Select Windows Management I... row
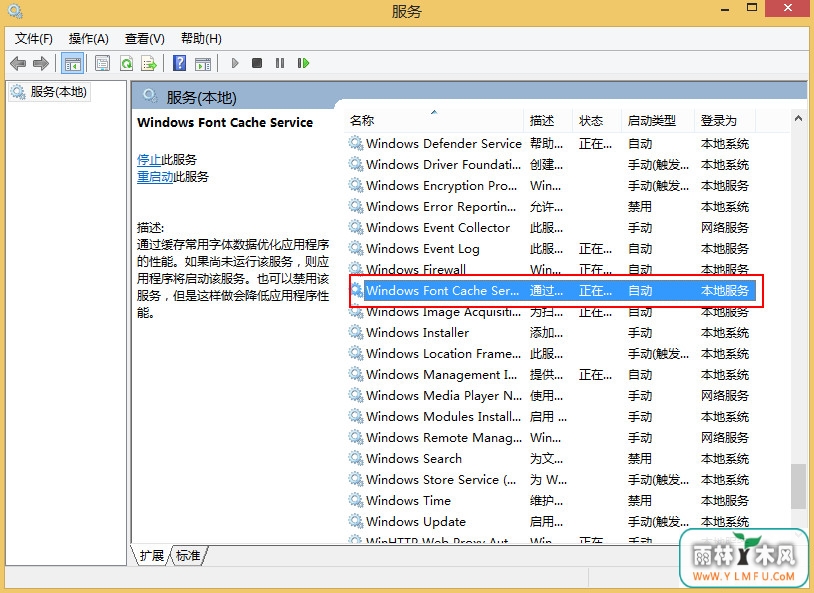The height and width of the screenshot is (593, 814). [x=551, y=374]
